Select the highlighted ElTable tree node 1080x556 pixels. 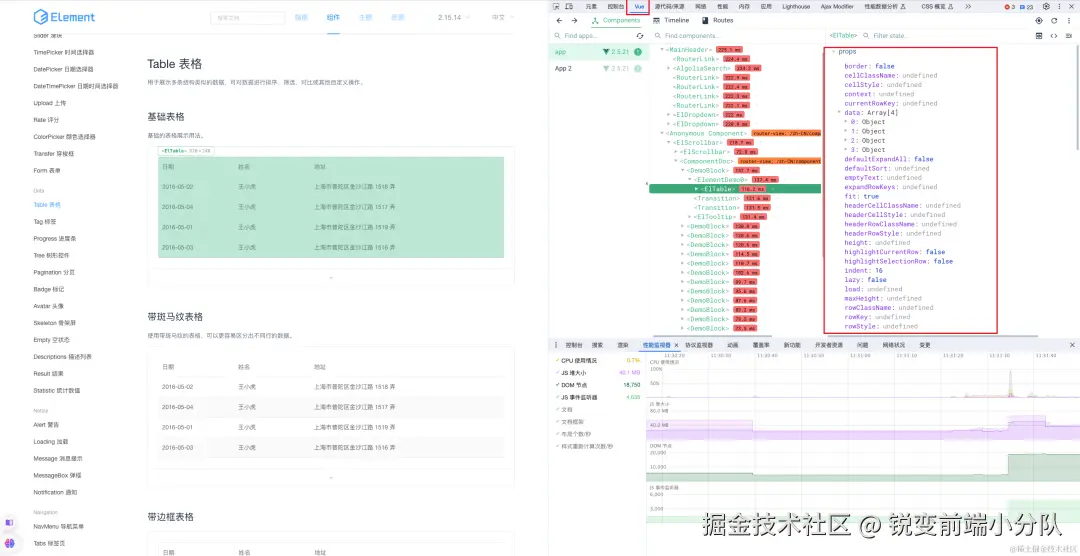(x=735, y=189)
